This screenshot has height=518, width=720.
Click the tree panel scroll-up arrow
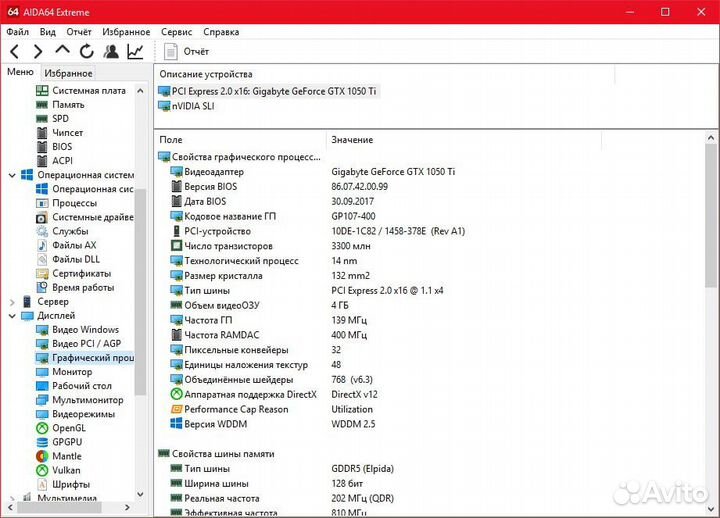point(141,91)
